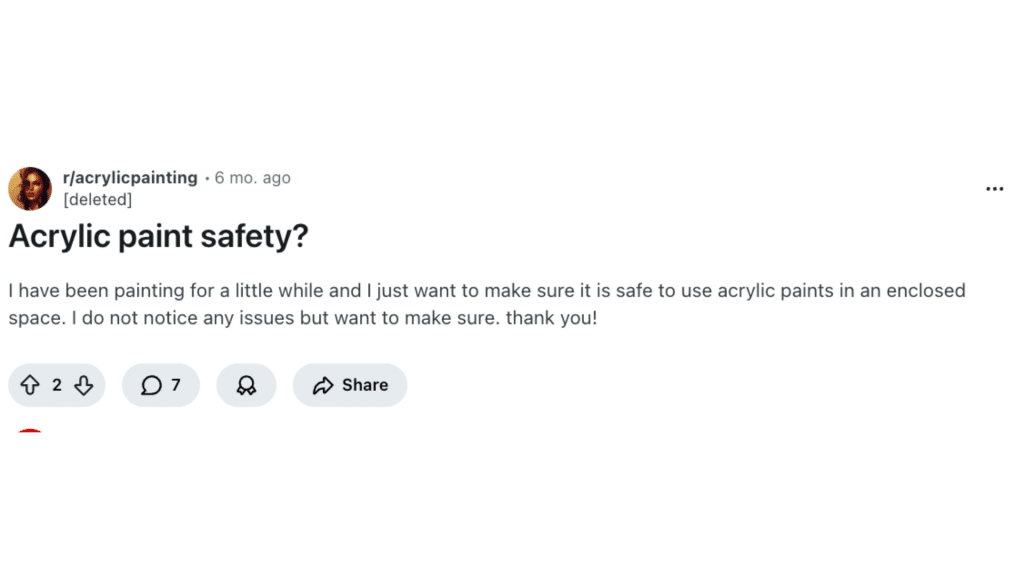Click the [deleted] author name
This screenshot has height=576, width=1024.
98,199
